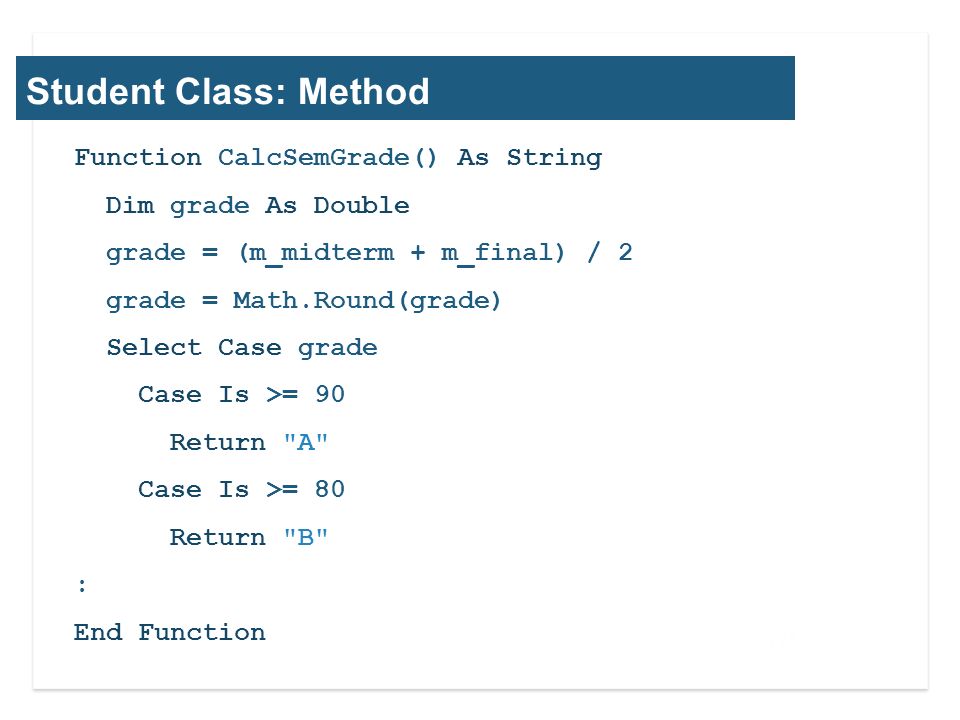Click the 'As String' return type
Screen dimensions: 960x720
(530, 158)
